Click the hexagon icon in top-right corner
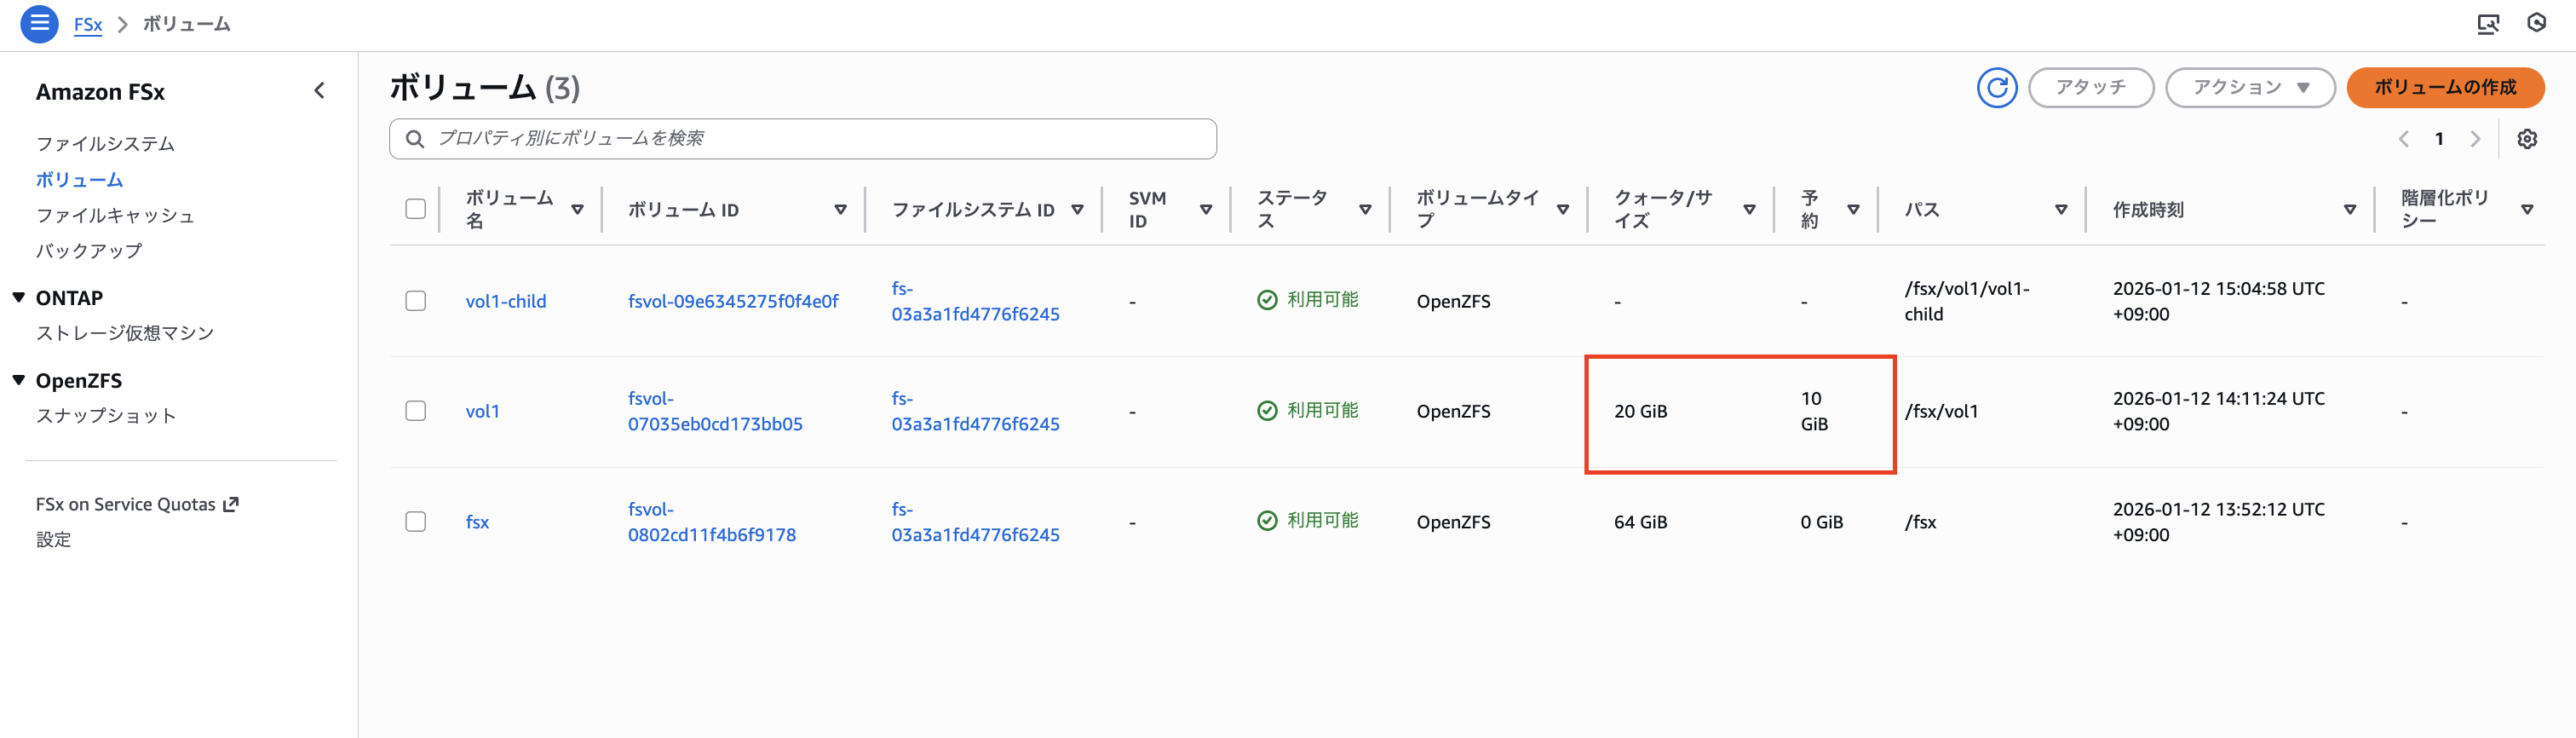The width and height of the screenshot is (2576, 738). click(x=2536, y=23)
